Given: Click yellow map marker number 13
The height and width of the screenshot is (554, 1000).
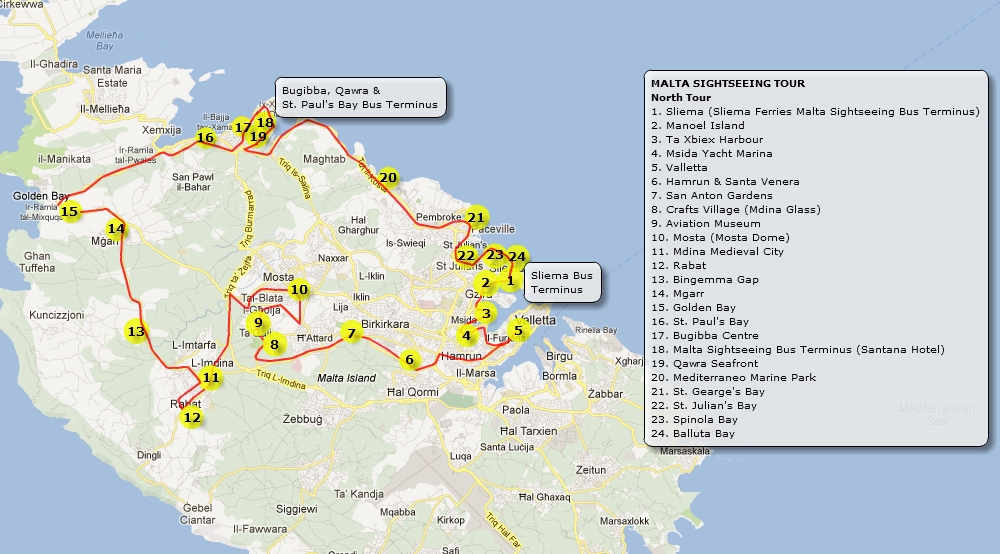Looking at the screenshot, I should tap(136, 332).
